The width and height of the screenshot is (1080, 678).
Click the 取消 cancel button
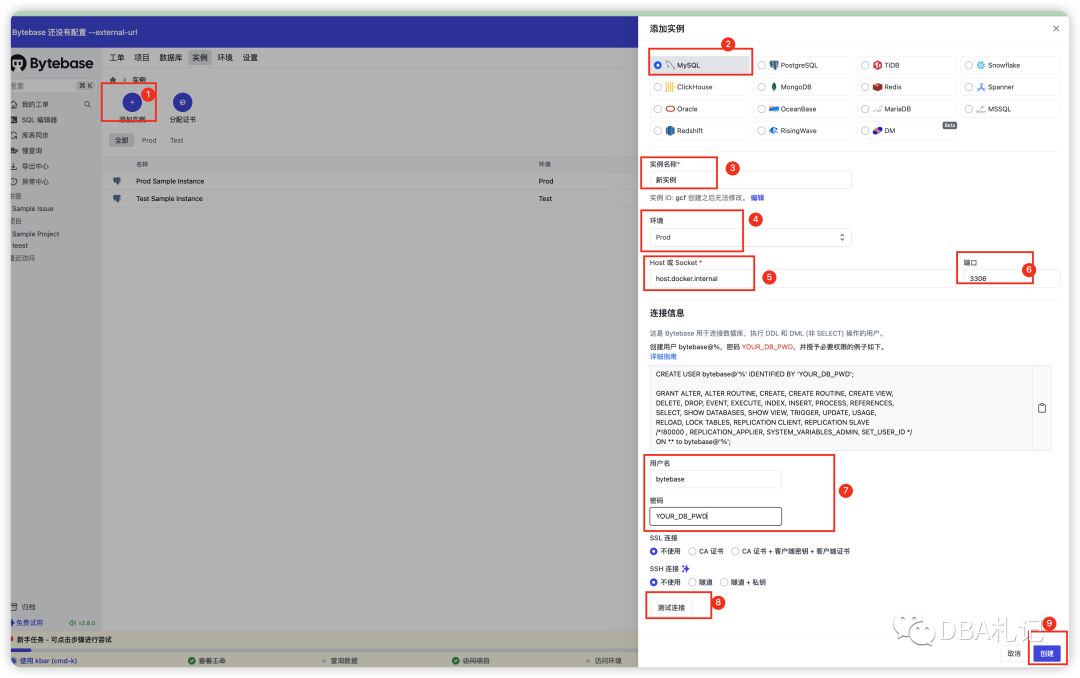(1014, 653)
